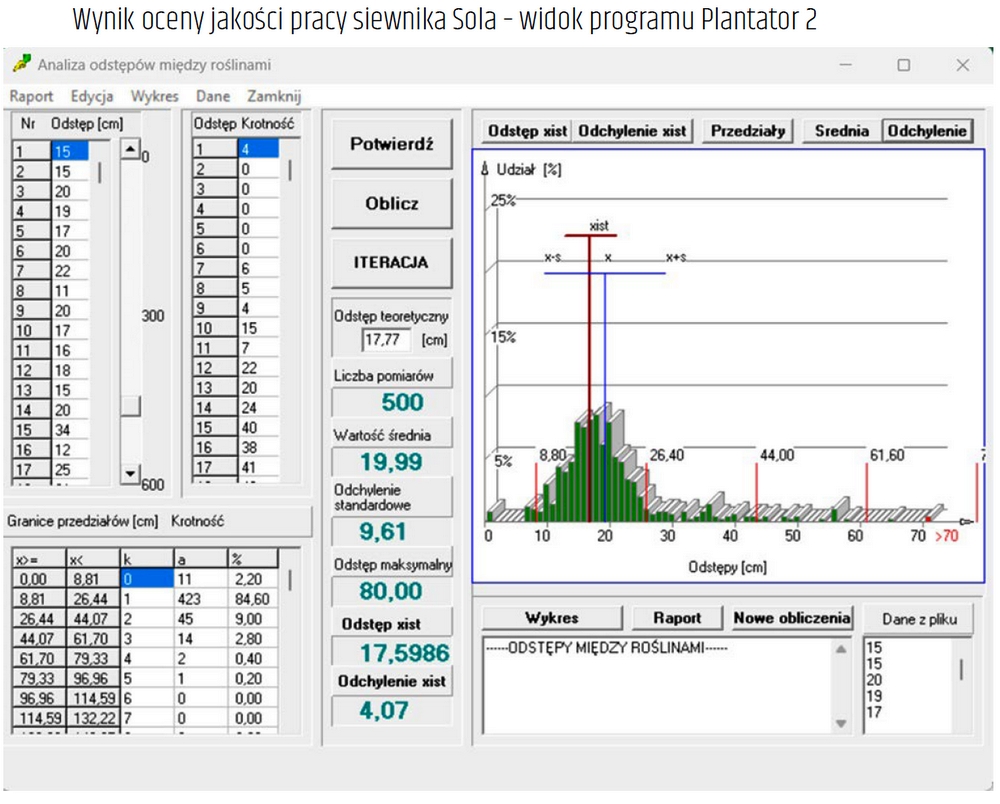Minimize the Analiza odstępów window
The width and height of the screenshot is (1000, 804).
pos(846,64)
